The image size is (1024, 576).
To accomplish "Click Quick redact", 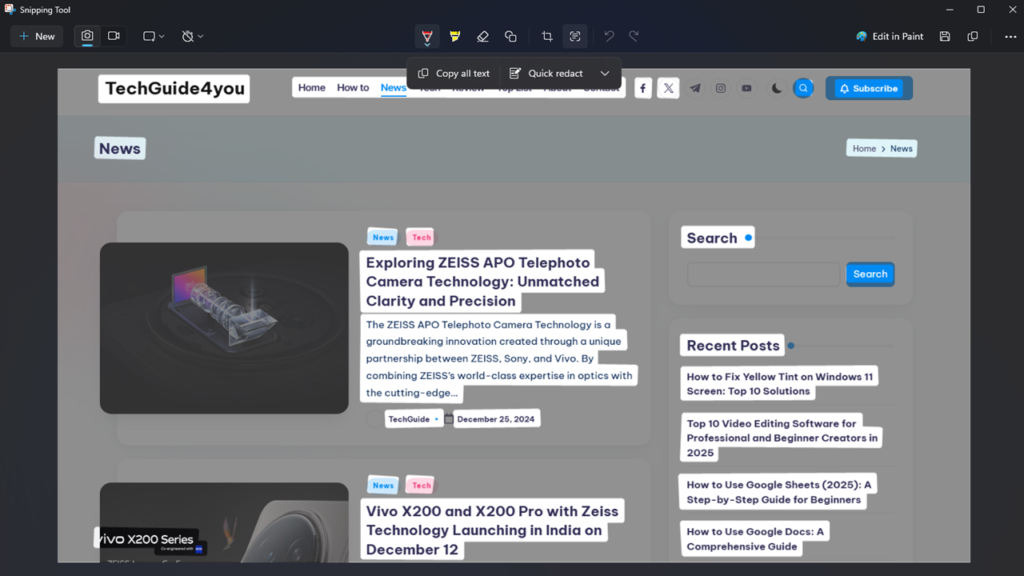I will click(x=546, y=73).
